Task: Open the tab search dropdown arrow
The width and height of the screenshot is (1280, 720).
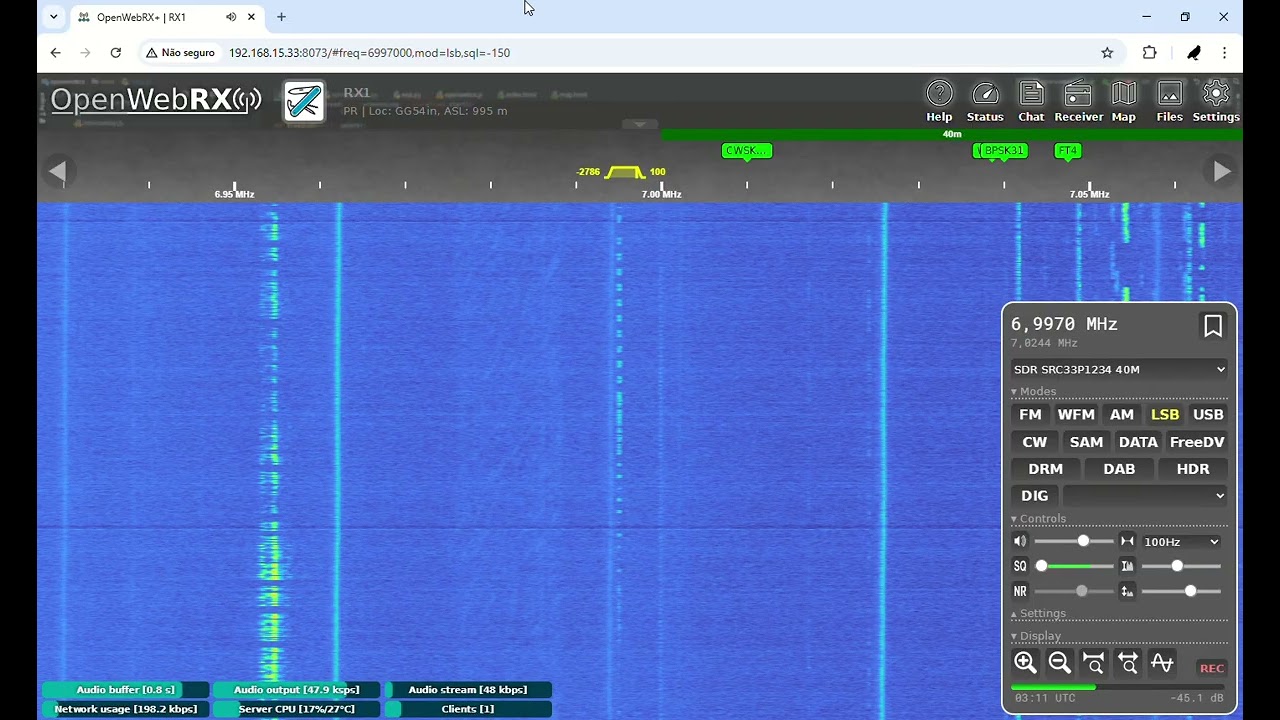Action: tap(54, 17)
